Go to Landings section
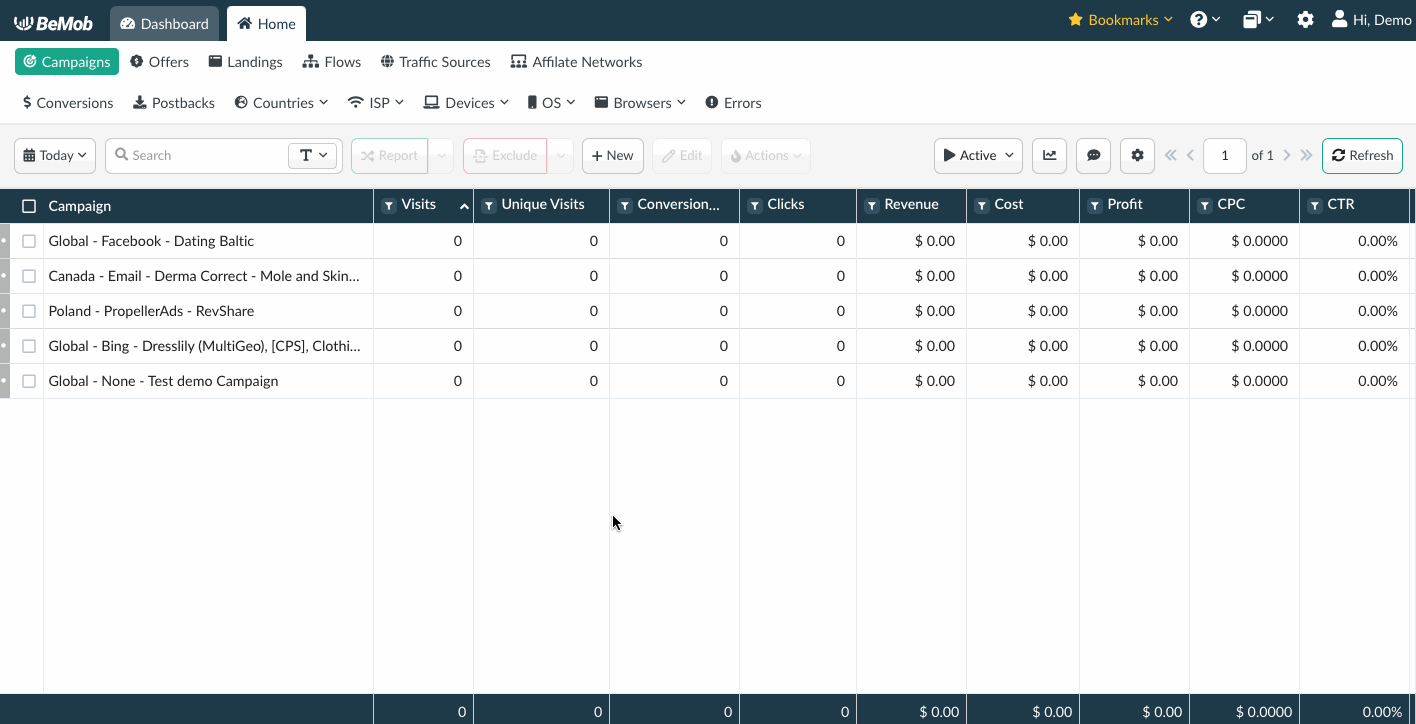The width and height of the screenshot is (1416, 724). (x=245, y=62)
